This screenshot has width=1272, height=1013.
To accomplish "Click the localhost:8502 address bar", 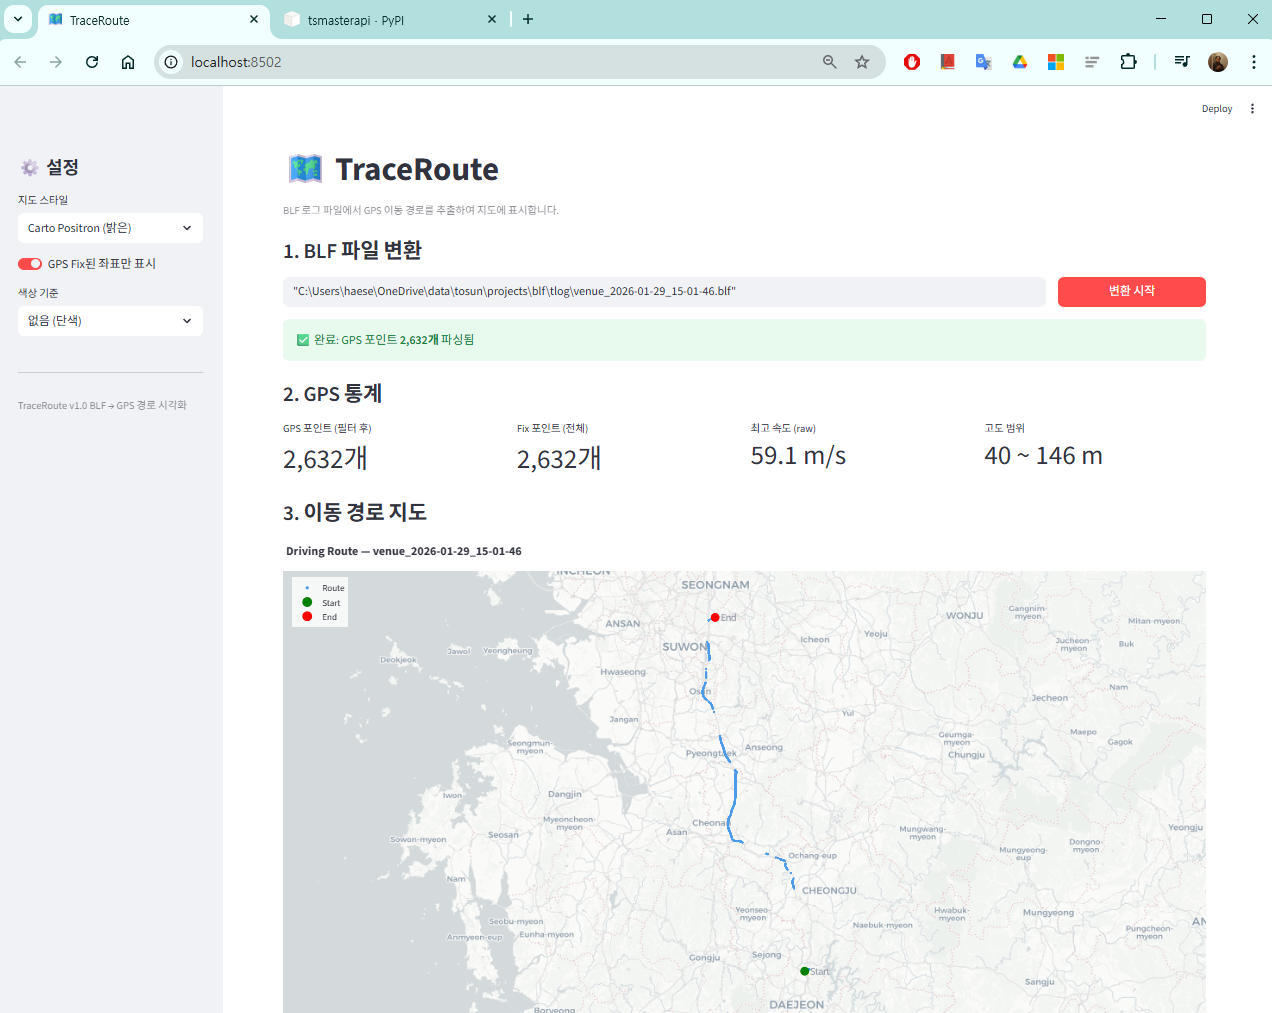I will 500,62.
